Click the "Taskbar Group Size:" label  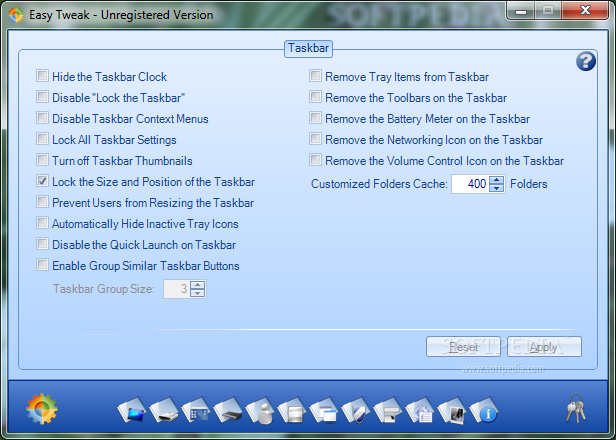[x=104, y=289]
